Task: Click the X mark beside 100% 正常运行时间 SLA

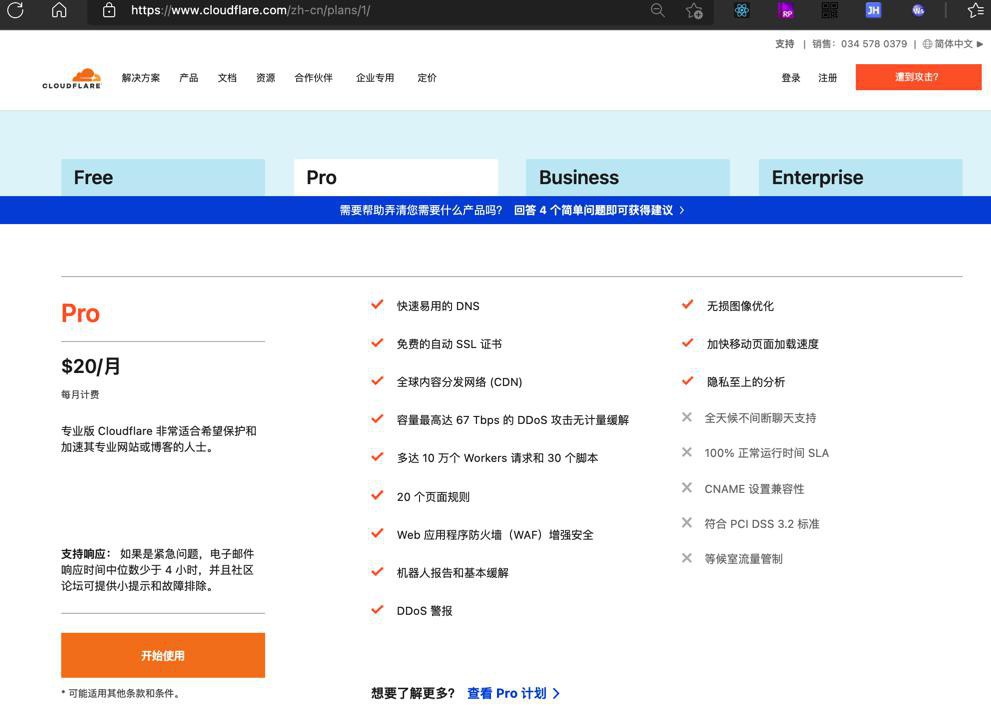Action: tap(686, 452)
